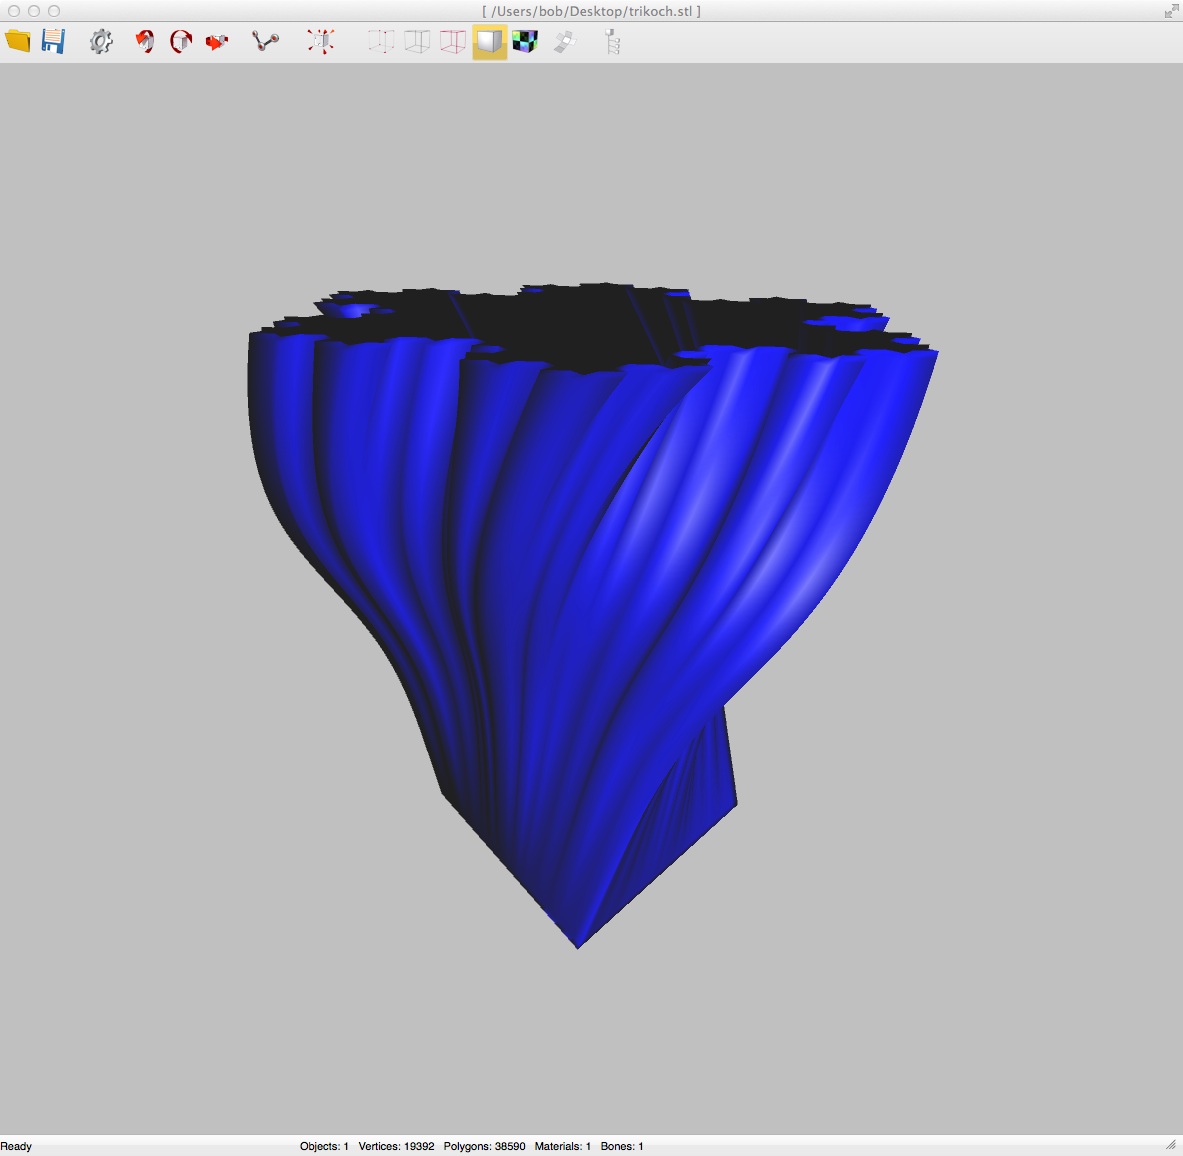This screenshot has height=1156, width=1183.
Task: Select the textured checker cube display mode
Action: tap(525, 41)
